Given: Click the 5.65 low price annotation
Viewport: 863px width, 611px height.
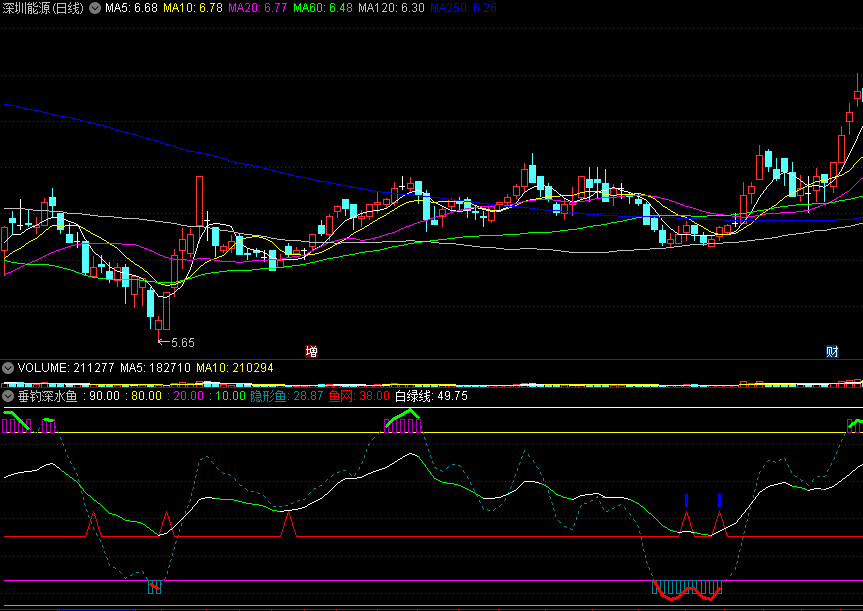Looking at the screenshot, I should [x=182, y=343].
